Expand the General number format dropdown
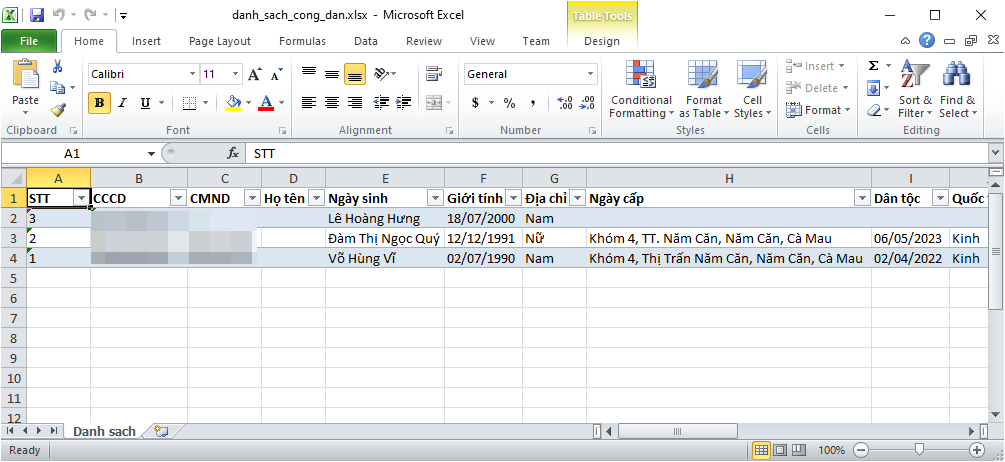Image resolution: width=1005 pixels, height=462 pixels. [590, 74]
